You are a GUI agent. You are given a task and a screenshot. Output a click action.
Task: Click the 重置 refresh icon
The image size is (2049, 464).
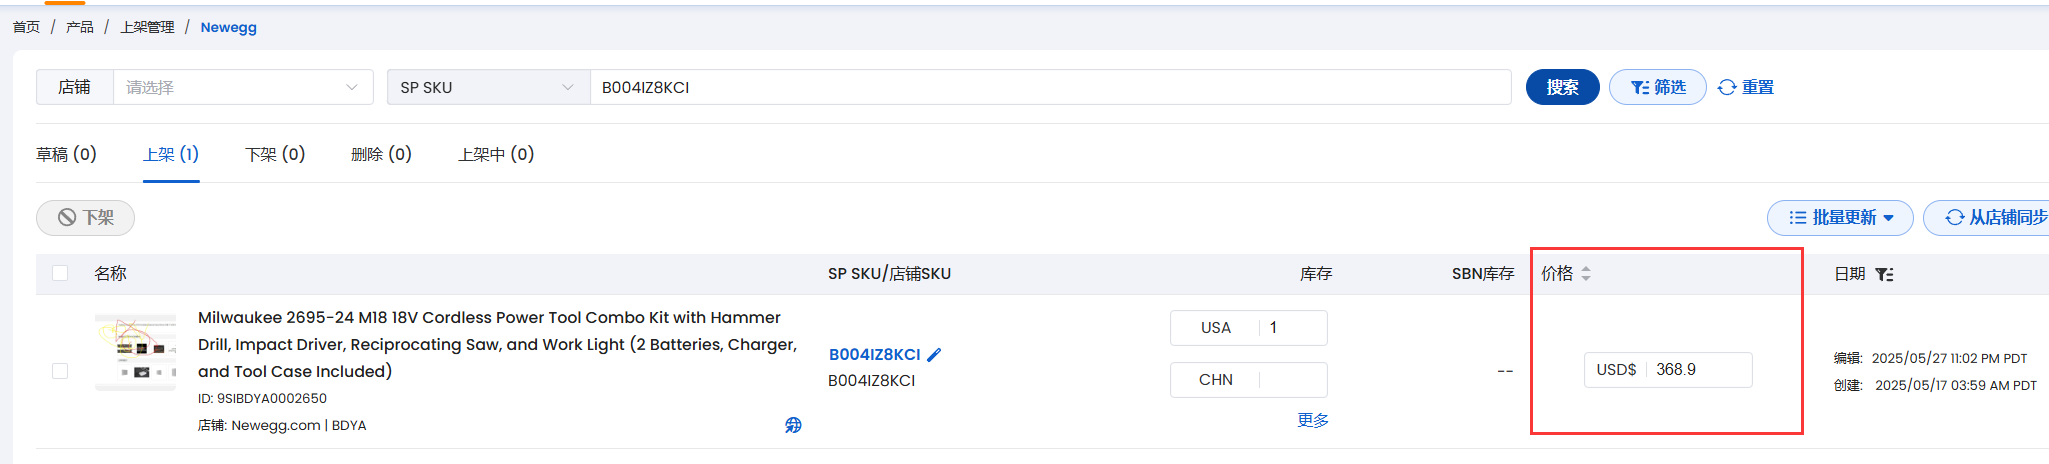[1727, 88]
